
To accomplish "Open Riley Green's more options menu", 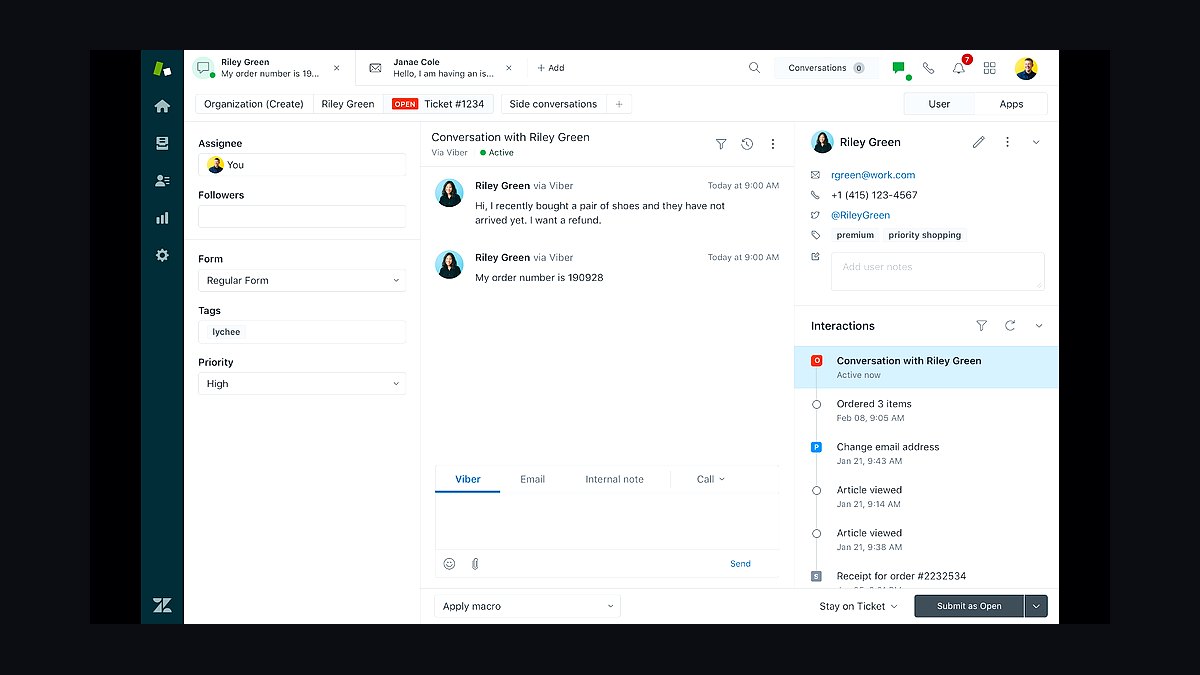I will [x=1007, y=142].
